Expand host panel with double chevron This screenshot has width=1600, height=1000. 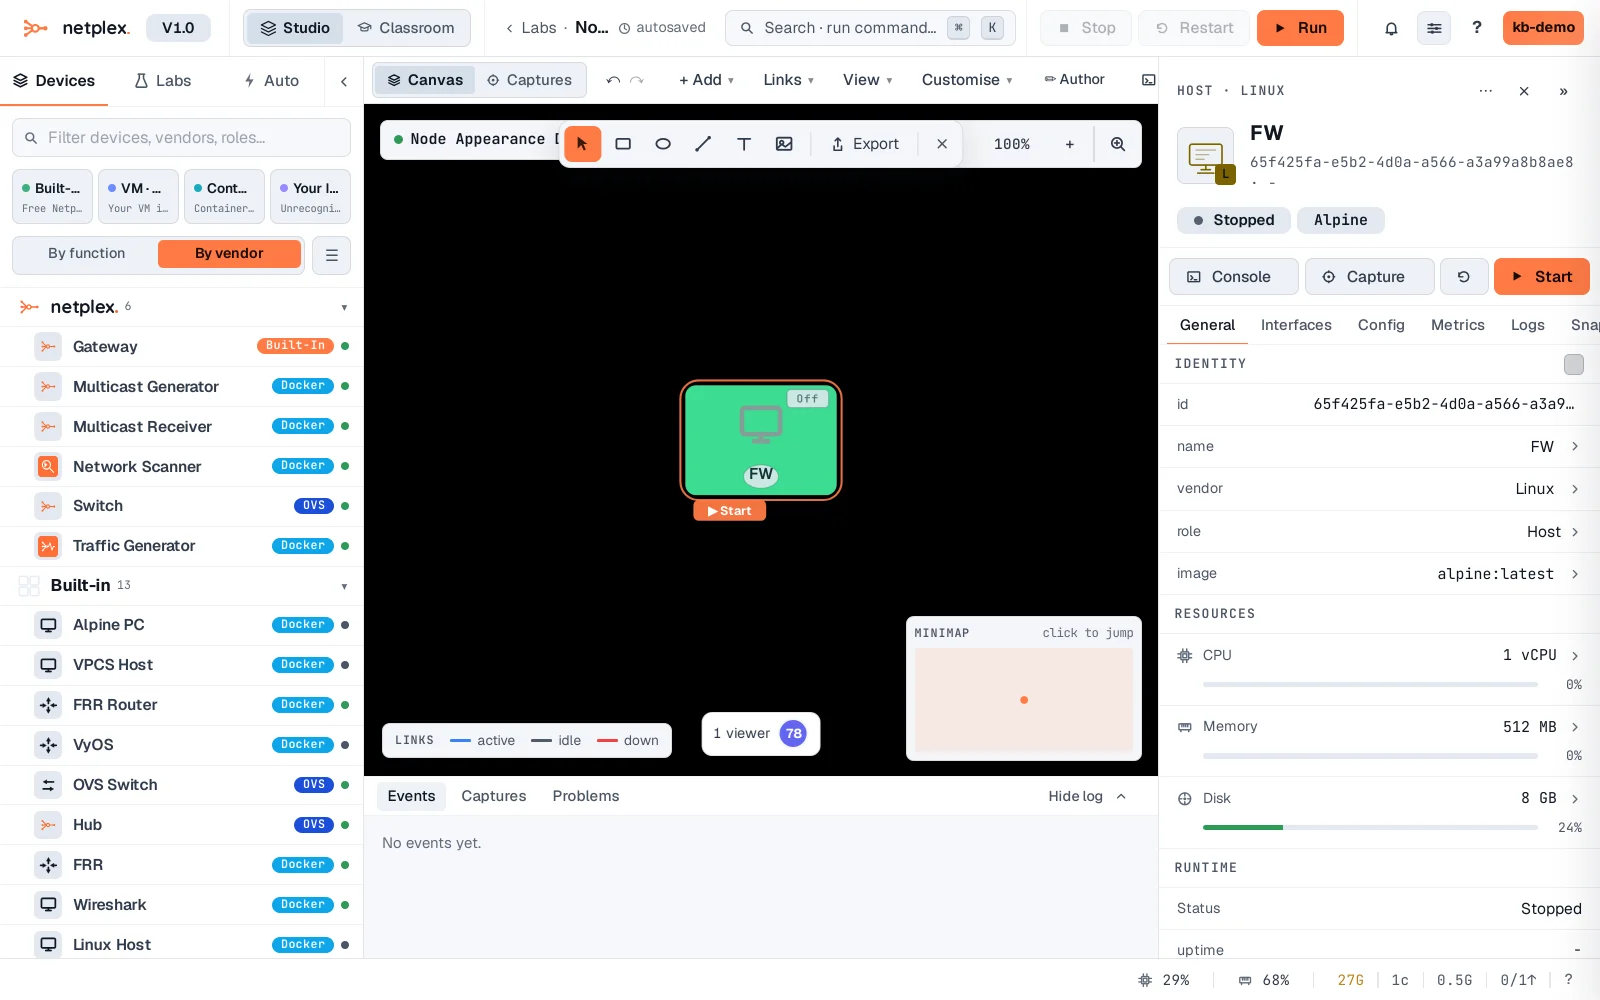[1563, 91]
